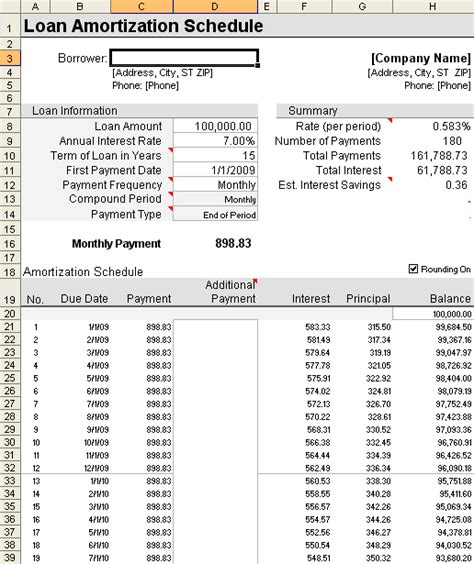Screen dimensions: 474x564
Task: Select row 20 header
Action: (x=10, y=313)
